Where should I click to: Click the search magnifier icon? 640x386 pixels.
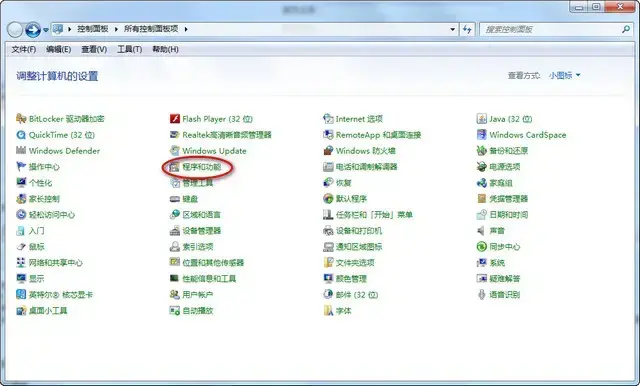[626, 29]
